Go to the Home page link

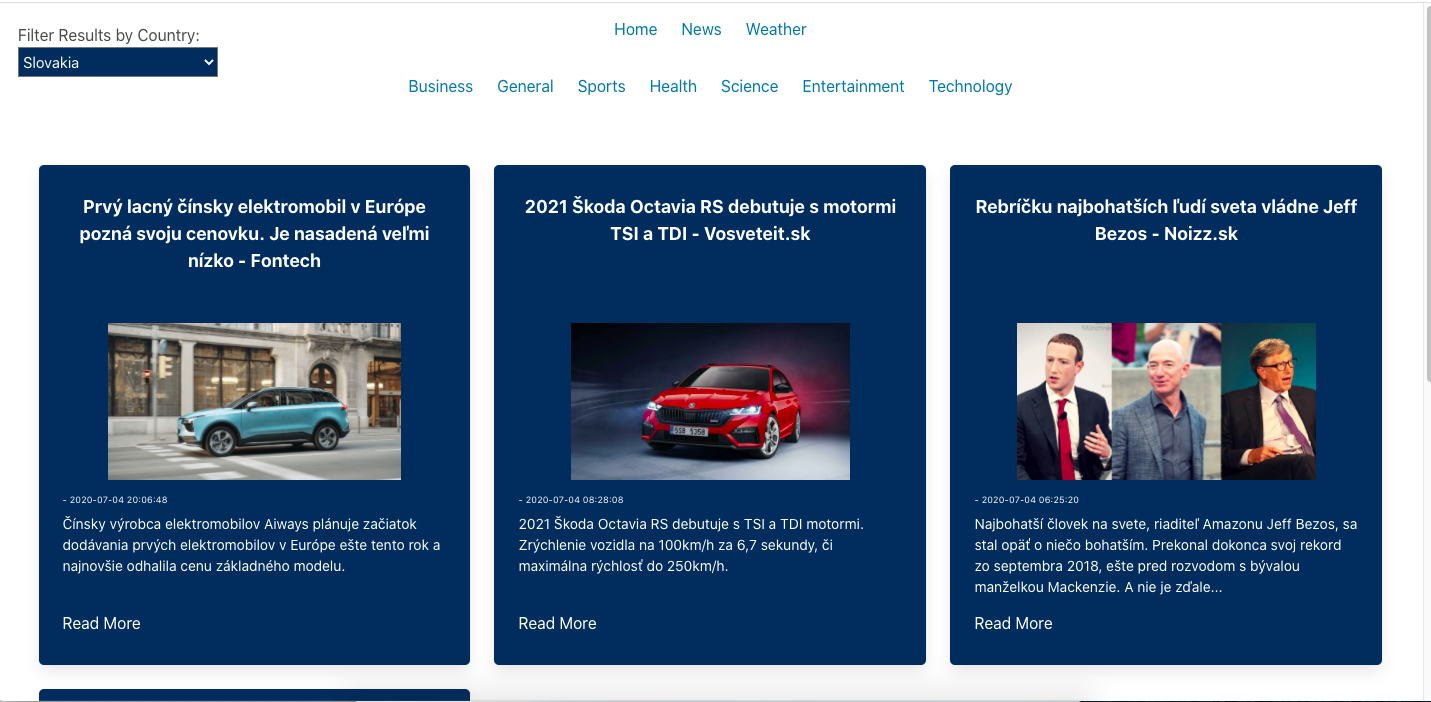pyautogui.click(x=635, y=29)
